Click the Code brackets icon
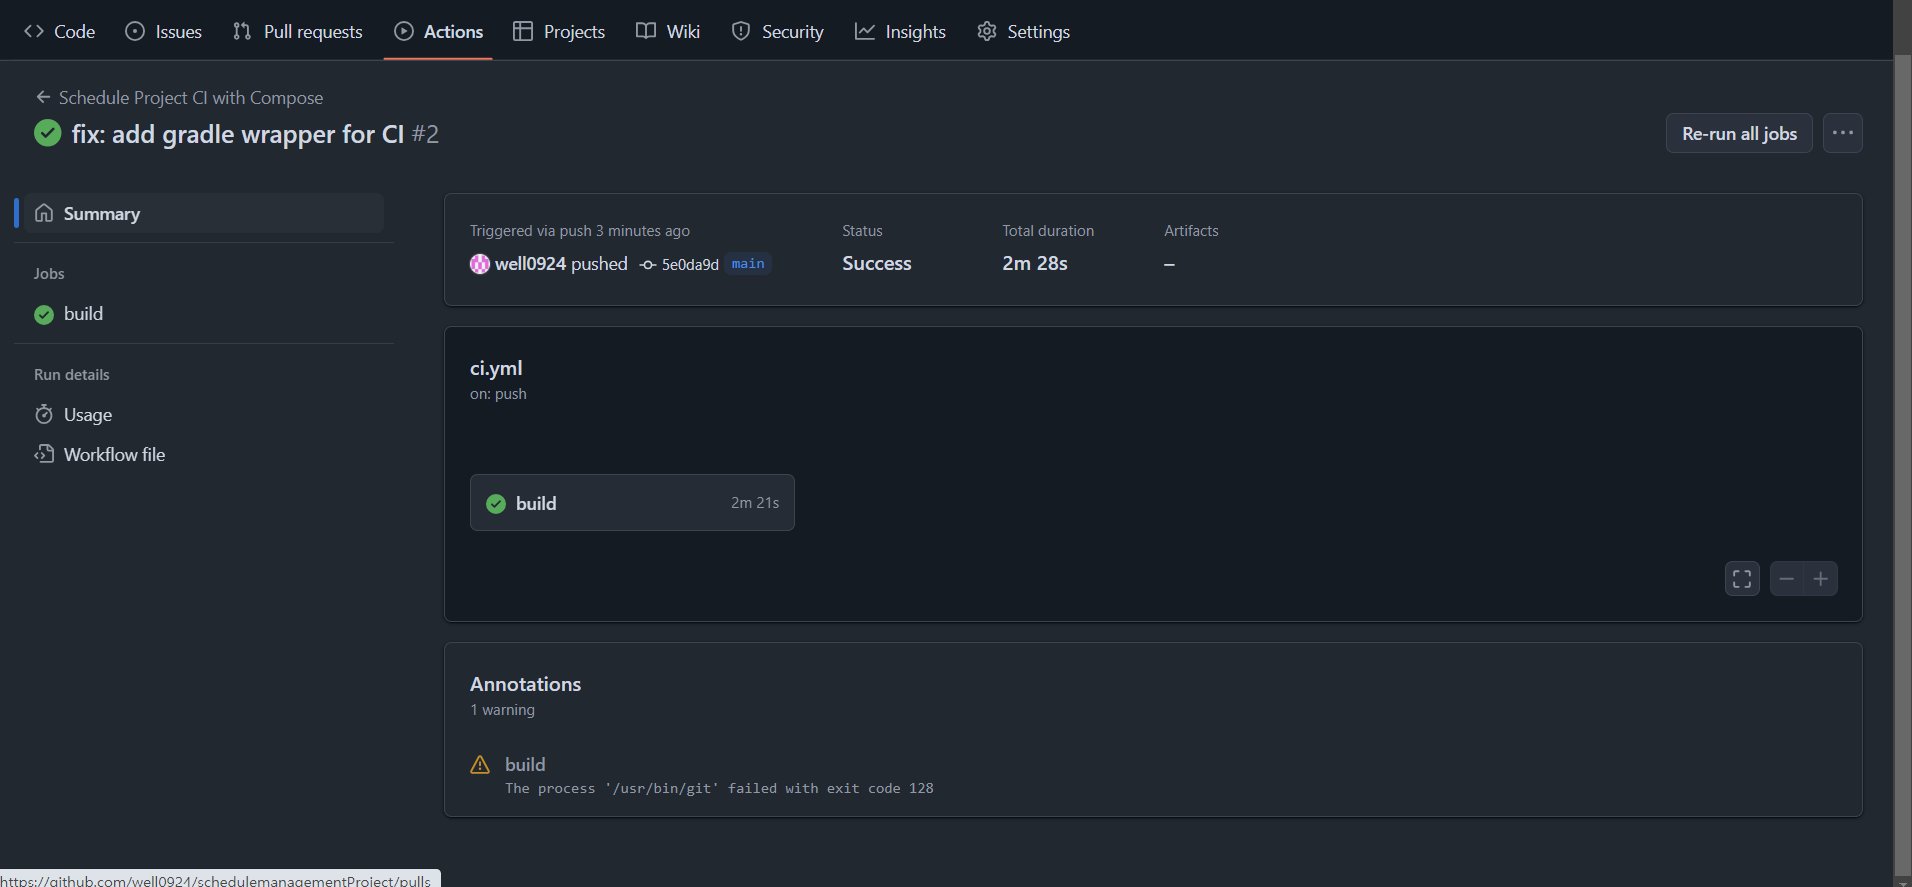The image size is (1912, 887). 34,31
